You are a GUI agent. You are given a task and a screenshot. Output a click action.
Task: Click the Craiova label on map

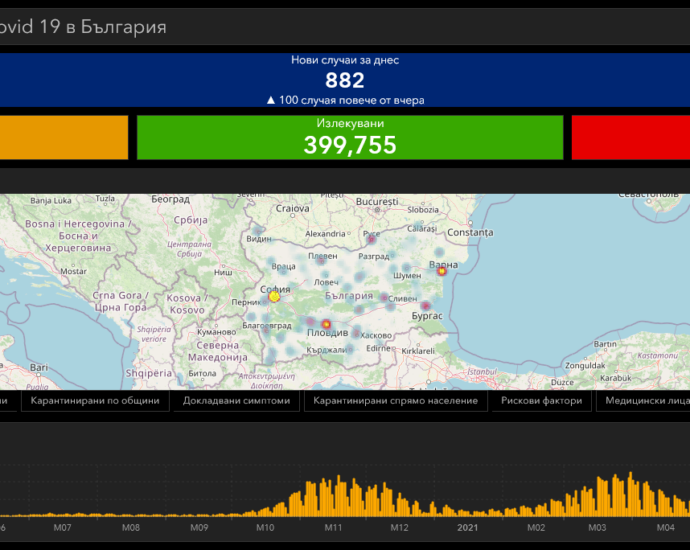[293, 209]
